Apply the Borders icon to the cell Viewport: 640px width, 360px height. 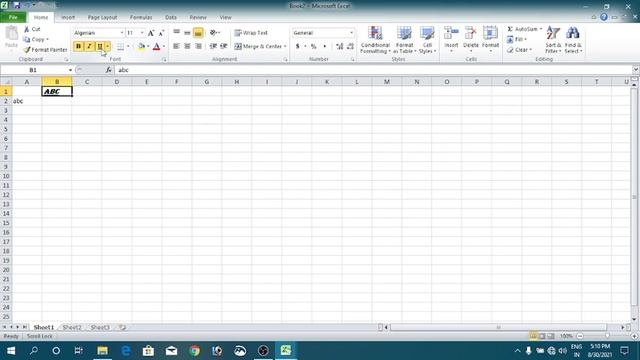click(120, 47)
